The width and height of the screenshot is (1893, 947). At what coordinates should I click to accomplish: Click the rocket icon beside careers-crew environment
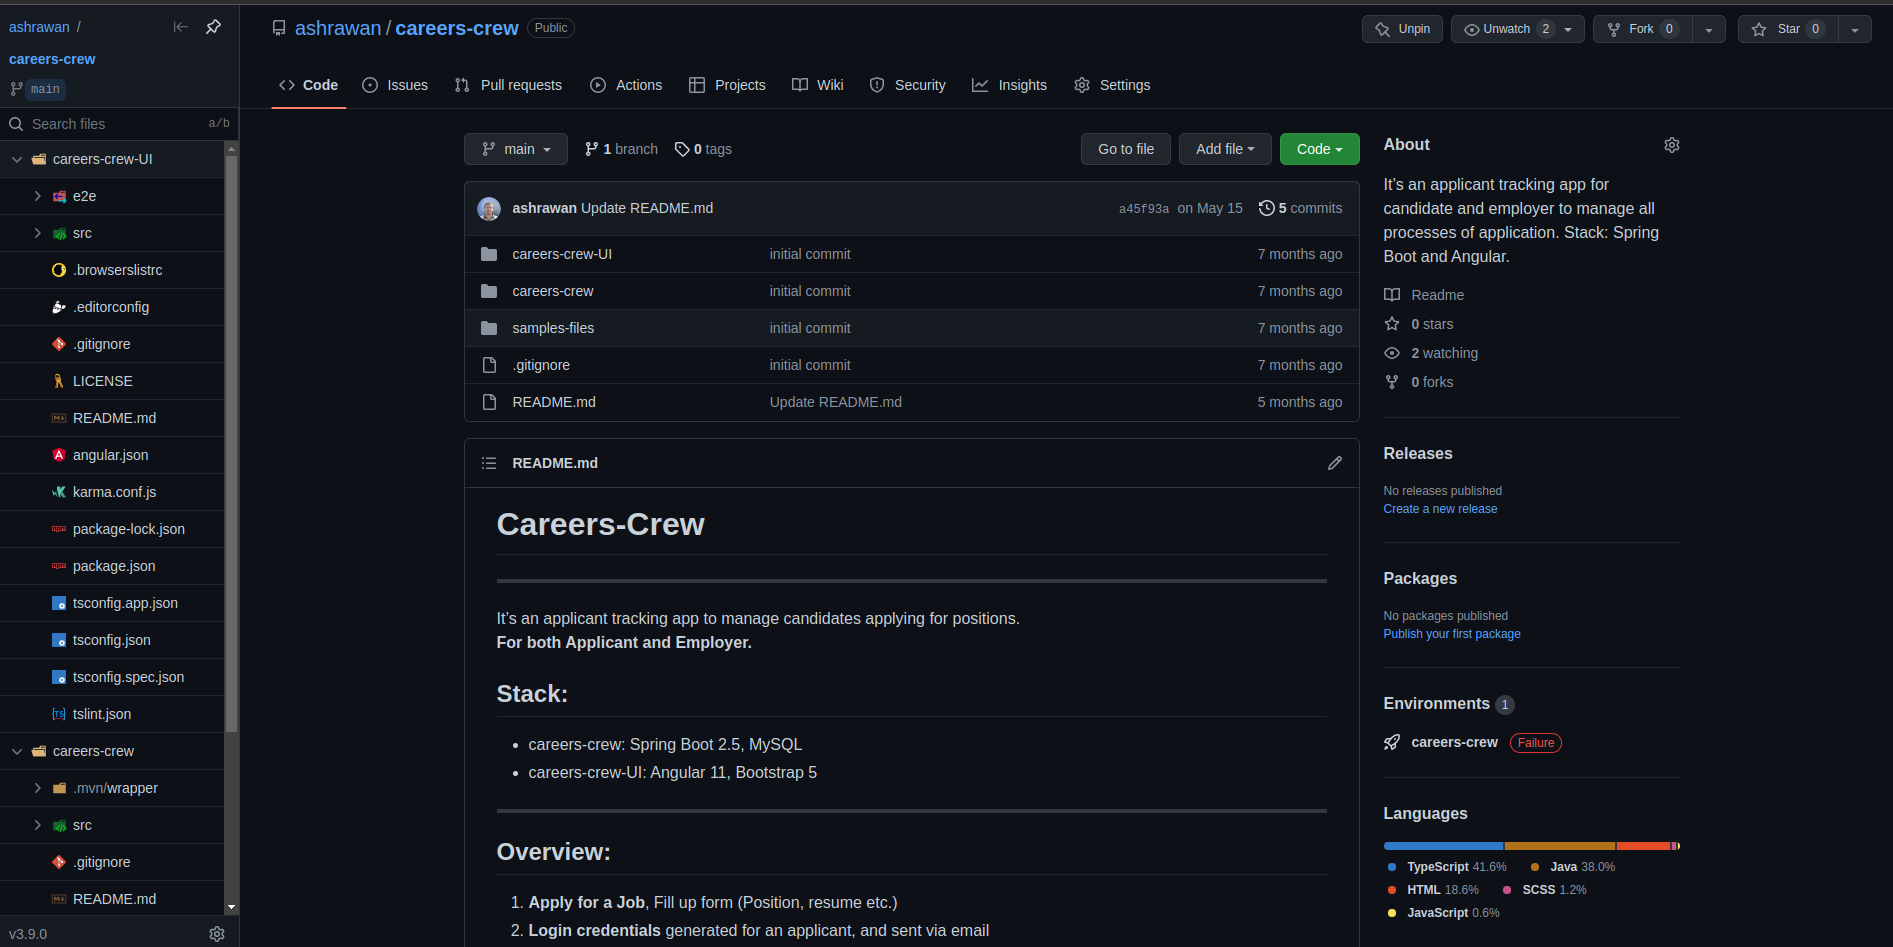[x=1392, y=742]
